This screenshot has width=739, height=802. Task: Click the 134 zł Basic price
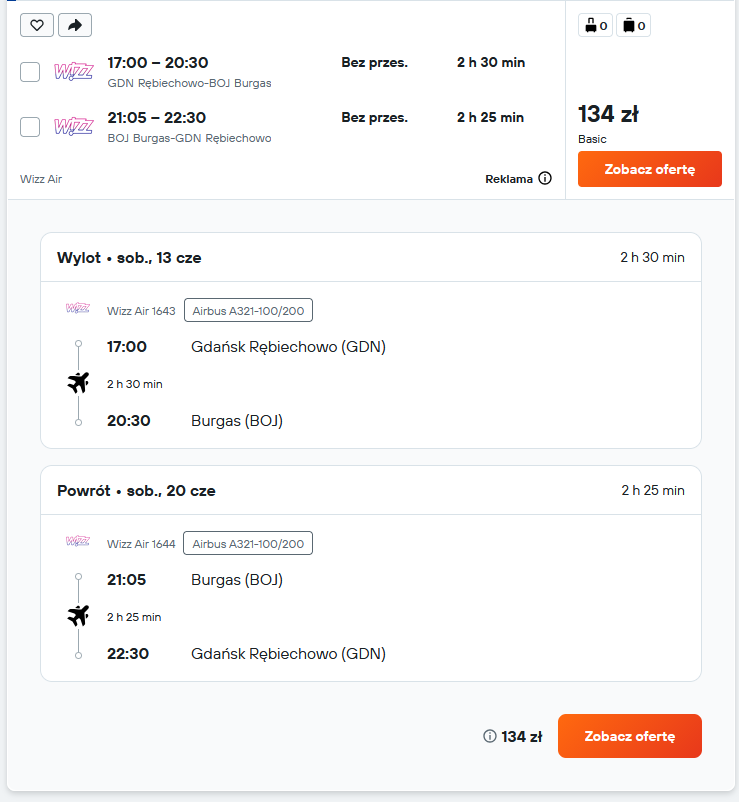pos(608,114)
